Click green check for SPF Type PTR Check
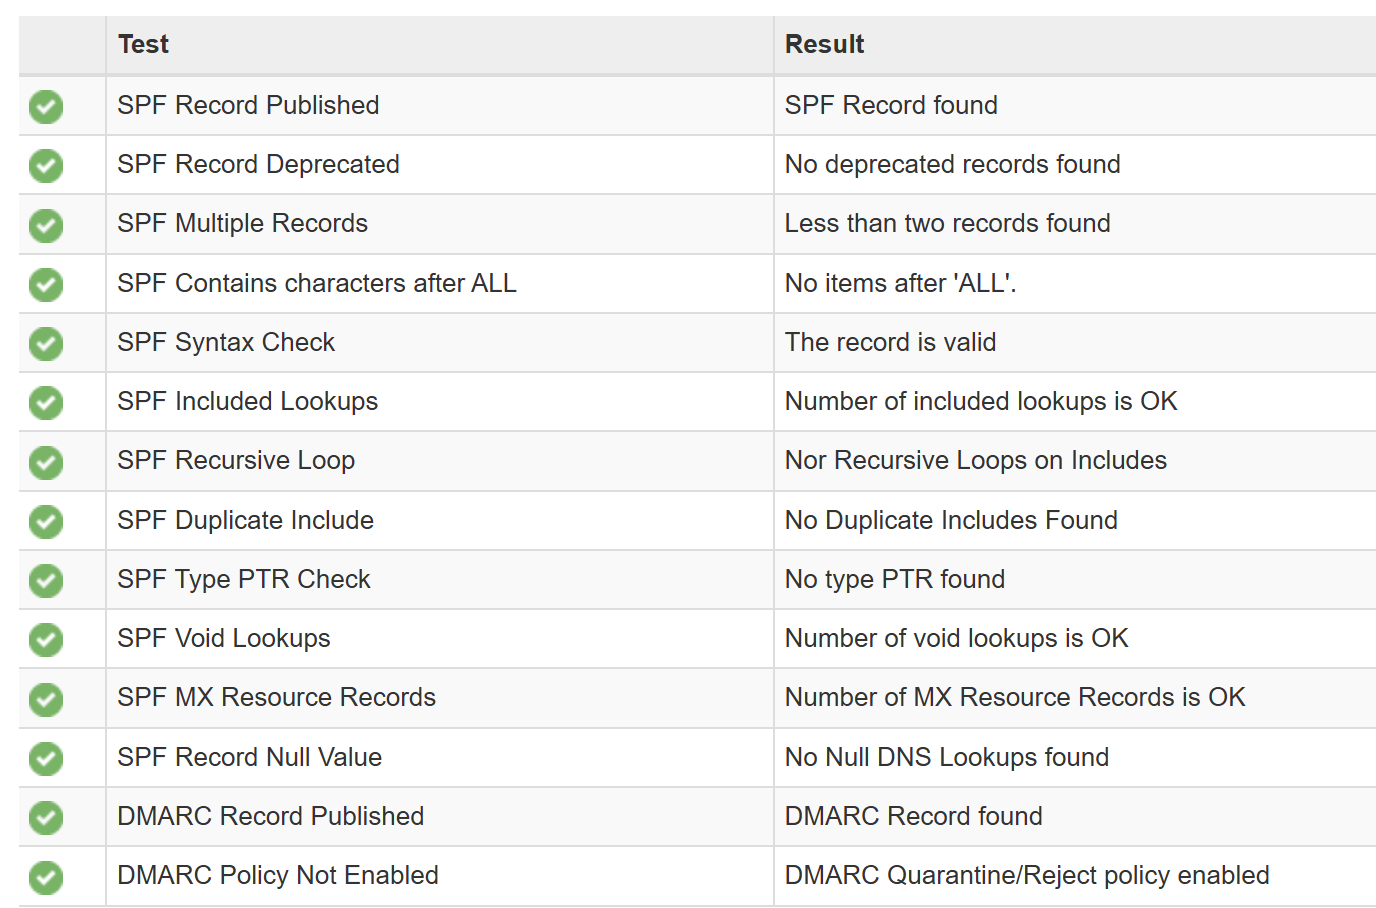Viewport: 1376px width, 908px height. pos(46,580)
